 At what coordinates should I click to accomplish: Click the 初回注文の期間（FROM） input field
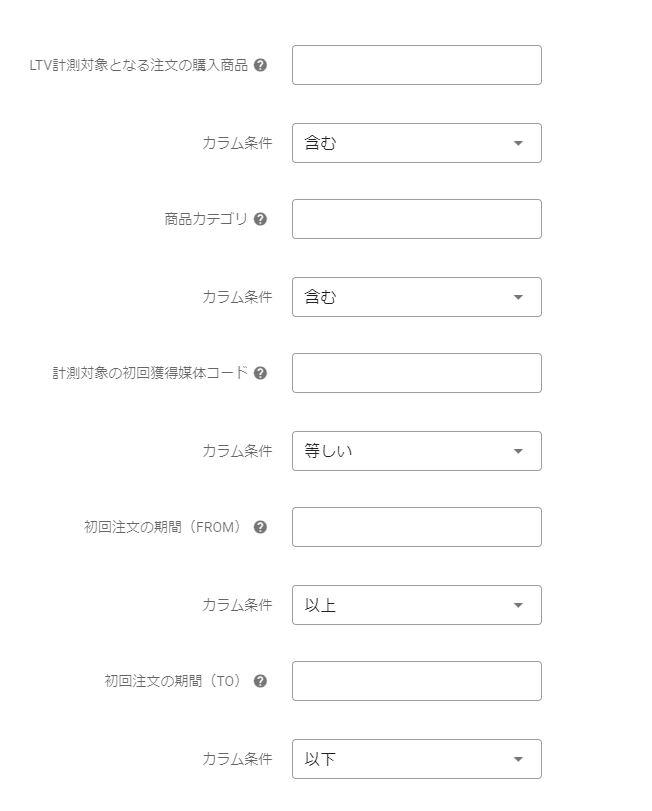[416, 527]
